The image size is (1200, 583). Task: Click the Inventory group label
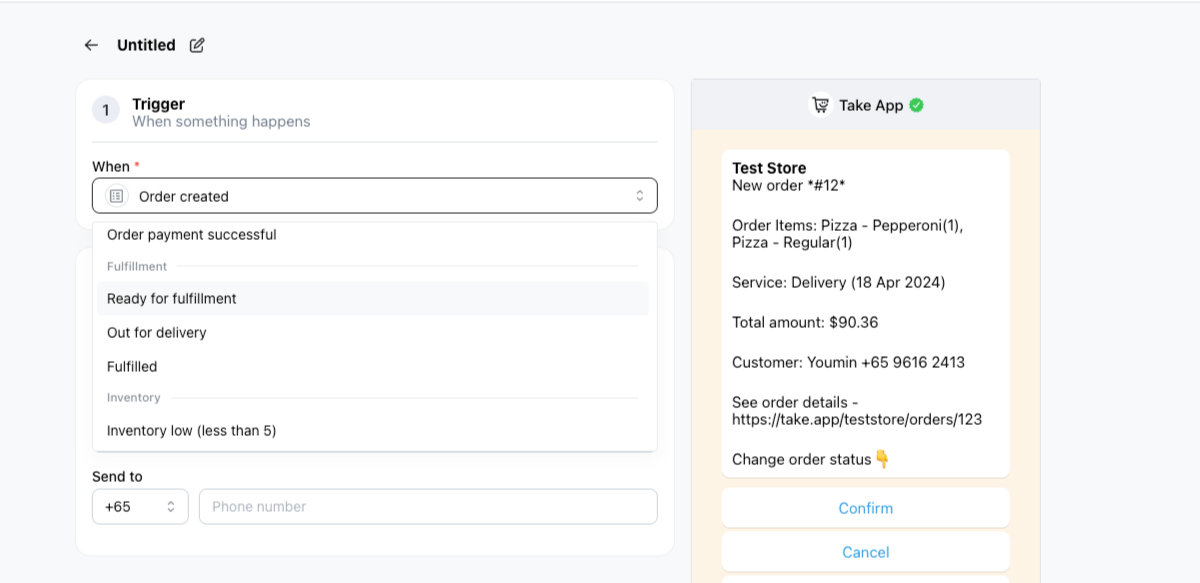point(134,398)
